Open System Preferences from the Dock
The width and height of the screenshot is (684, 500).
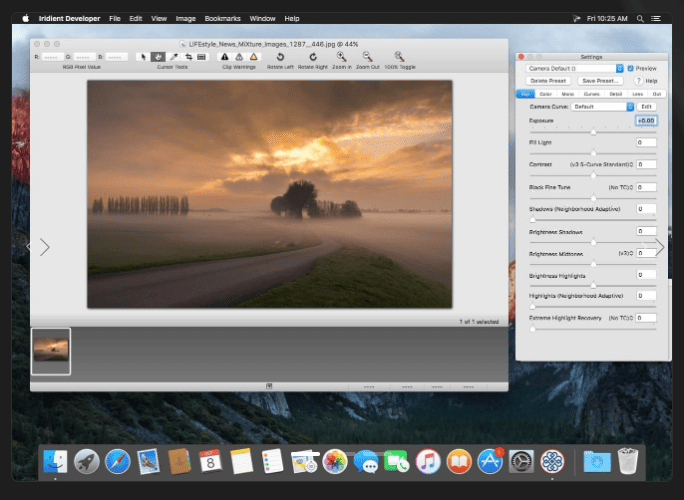tap(521, 461)
